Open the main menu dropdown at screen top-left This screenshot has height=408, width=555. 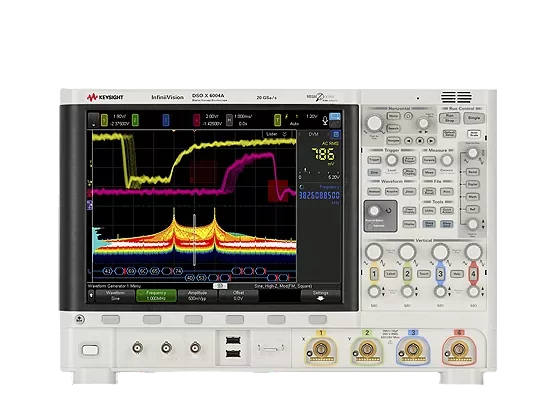pos(93,120)
